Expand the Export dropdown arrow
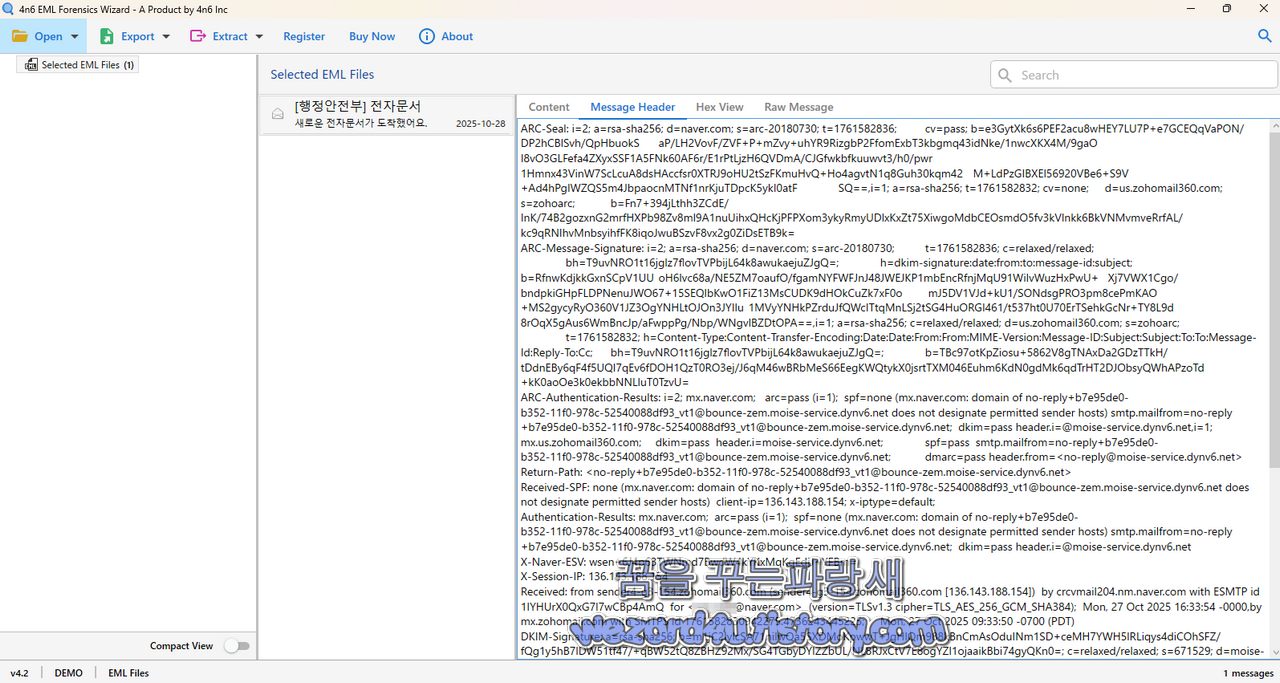This screenshot has width=1280, height=683. tap(166, 37)
